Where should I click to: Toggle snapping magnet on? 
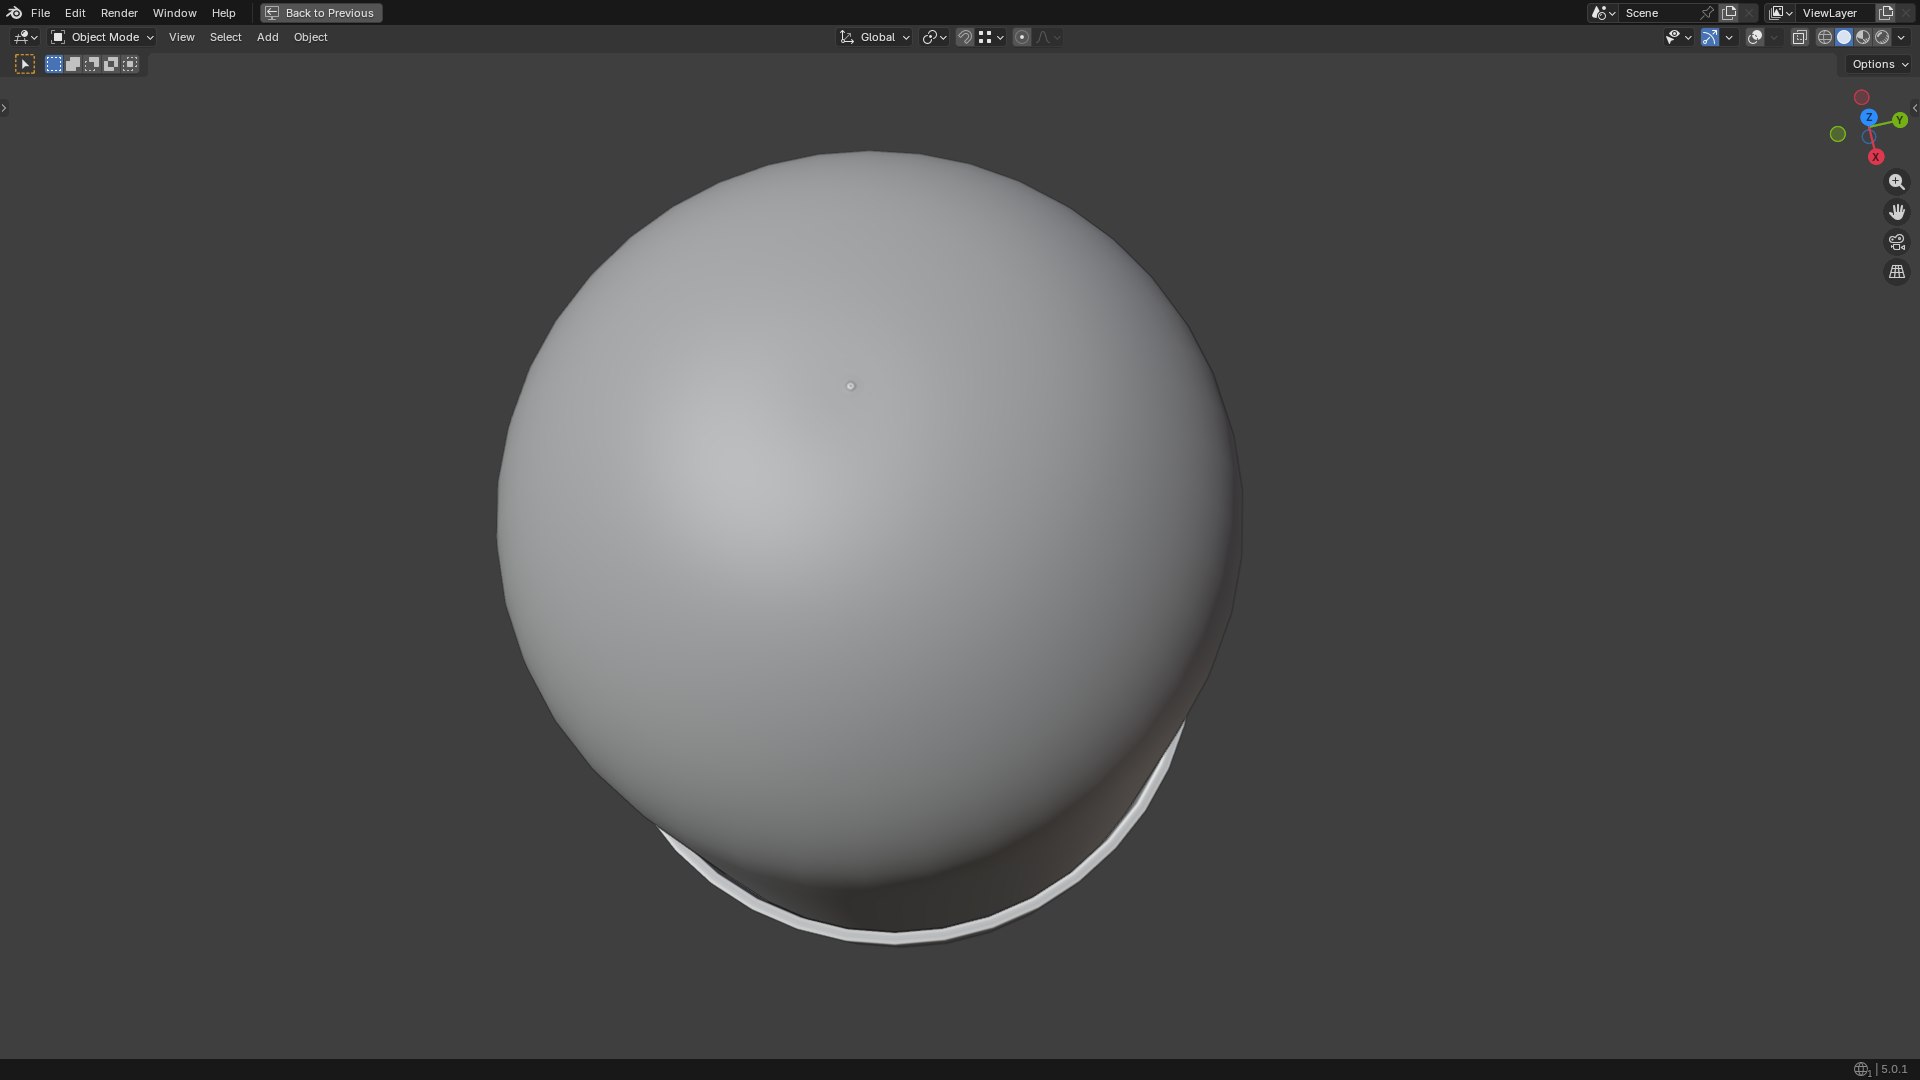[x=965, y=37]
